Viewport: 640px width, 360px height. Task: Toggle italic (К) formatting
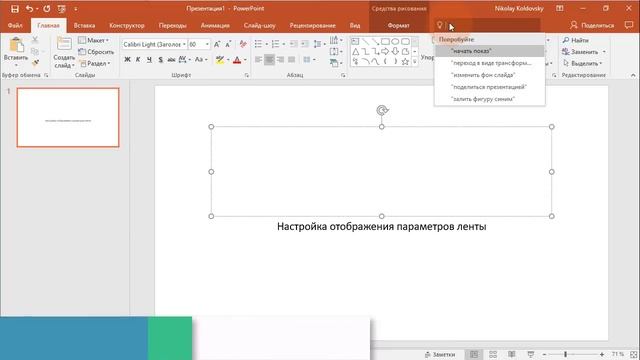(x=138, y=60)
